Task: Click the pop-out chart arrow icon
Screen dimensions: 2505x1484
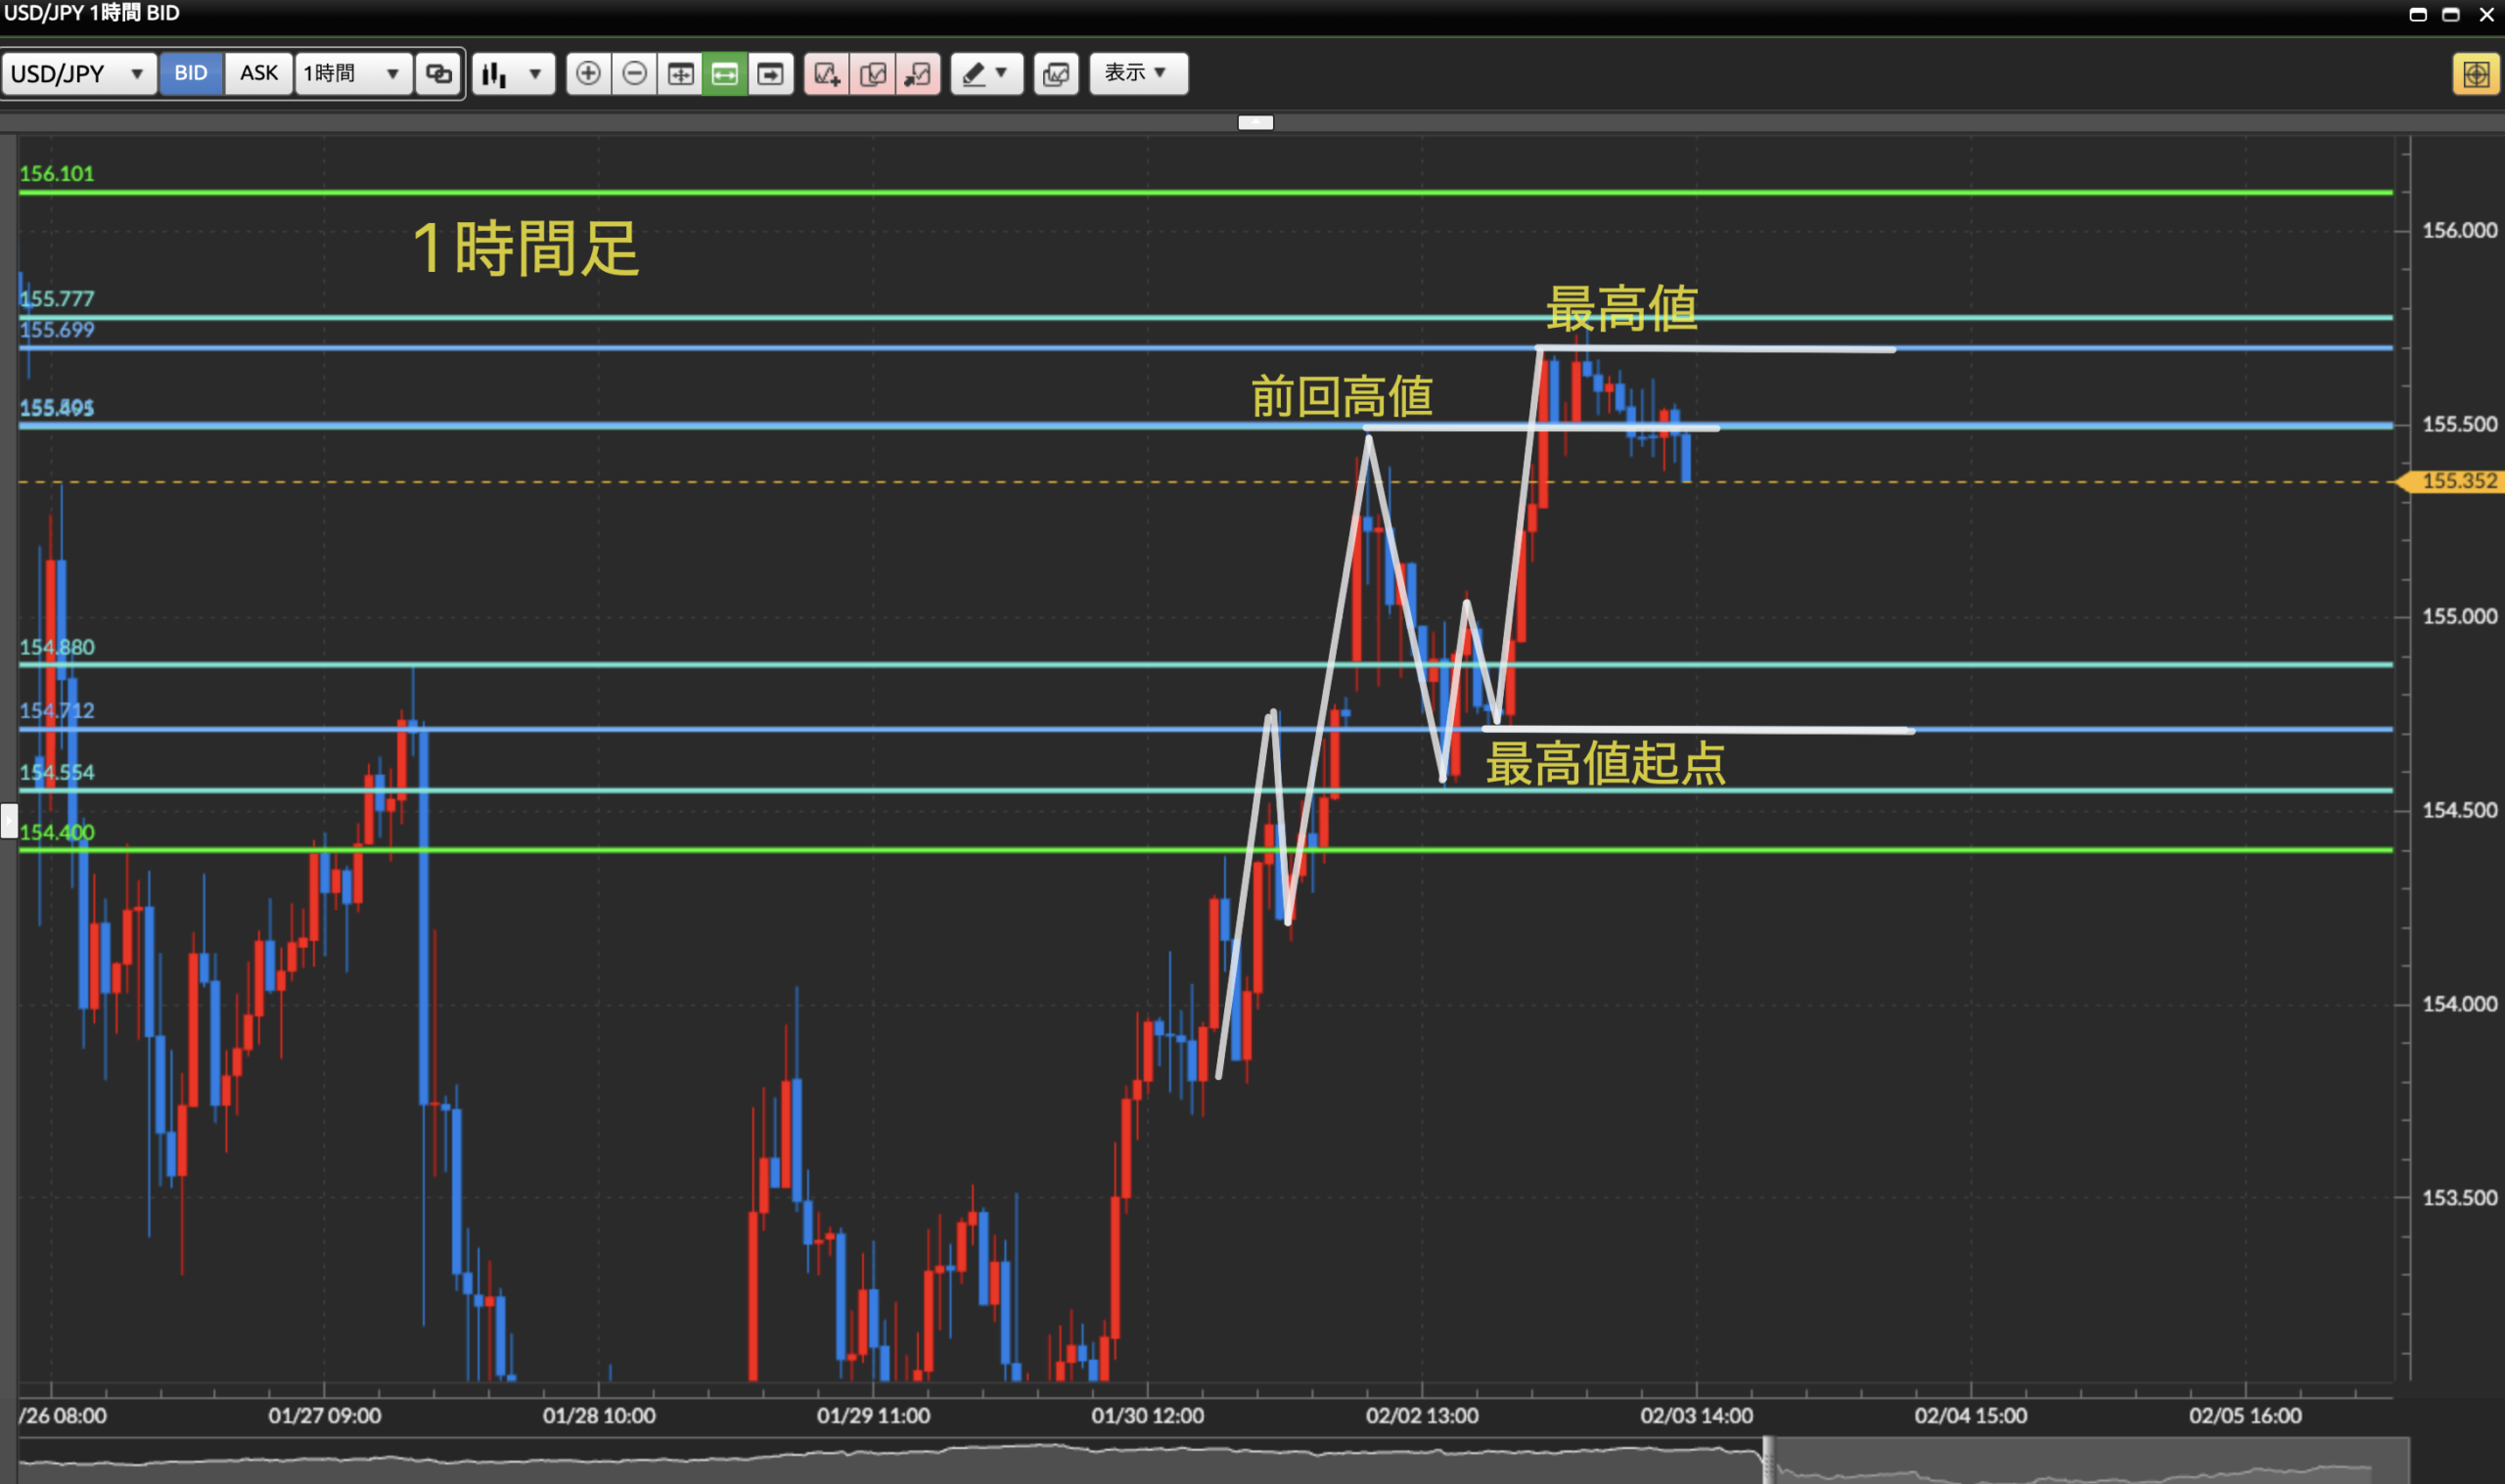Action: point(917,73)
